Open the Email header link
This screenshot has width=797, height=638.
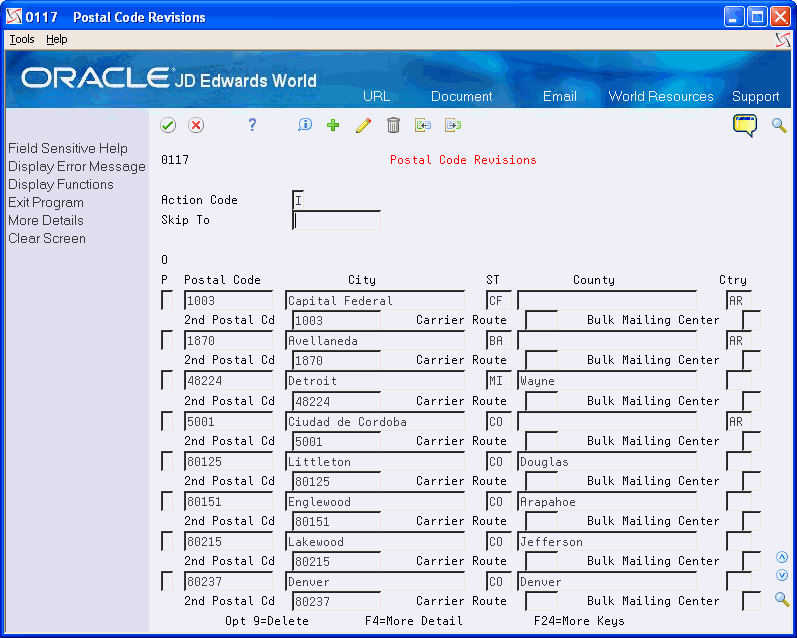pyautogui.click(x=560, y=96)
